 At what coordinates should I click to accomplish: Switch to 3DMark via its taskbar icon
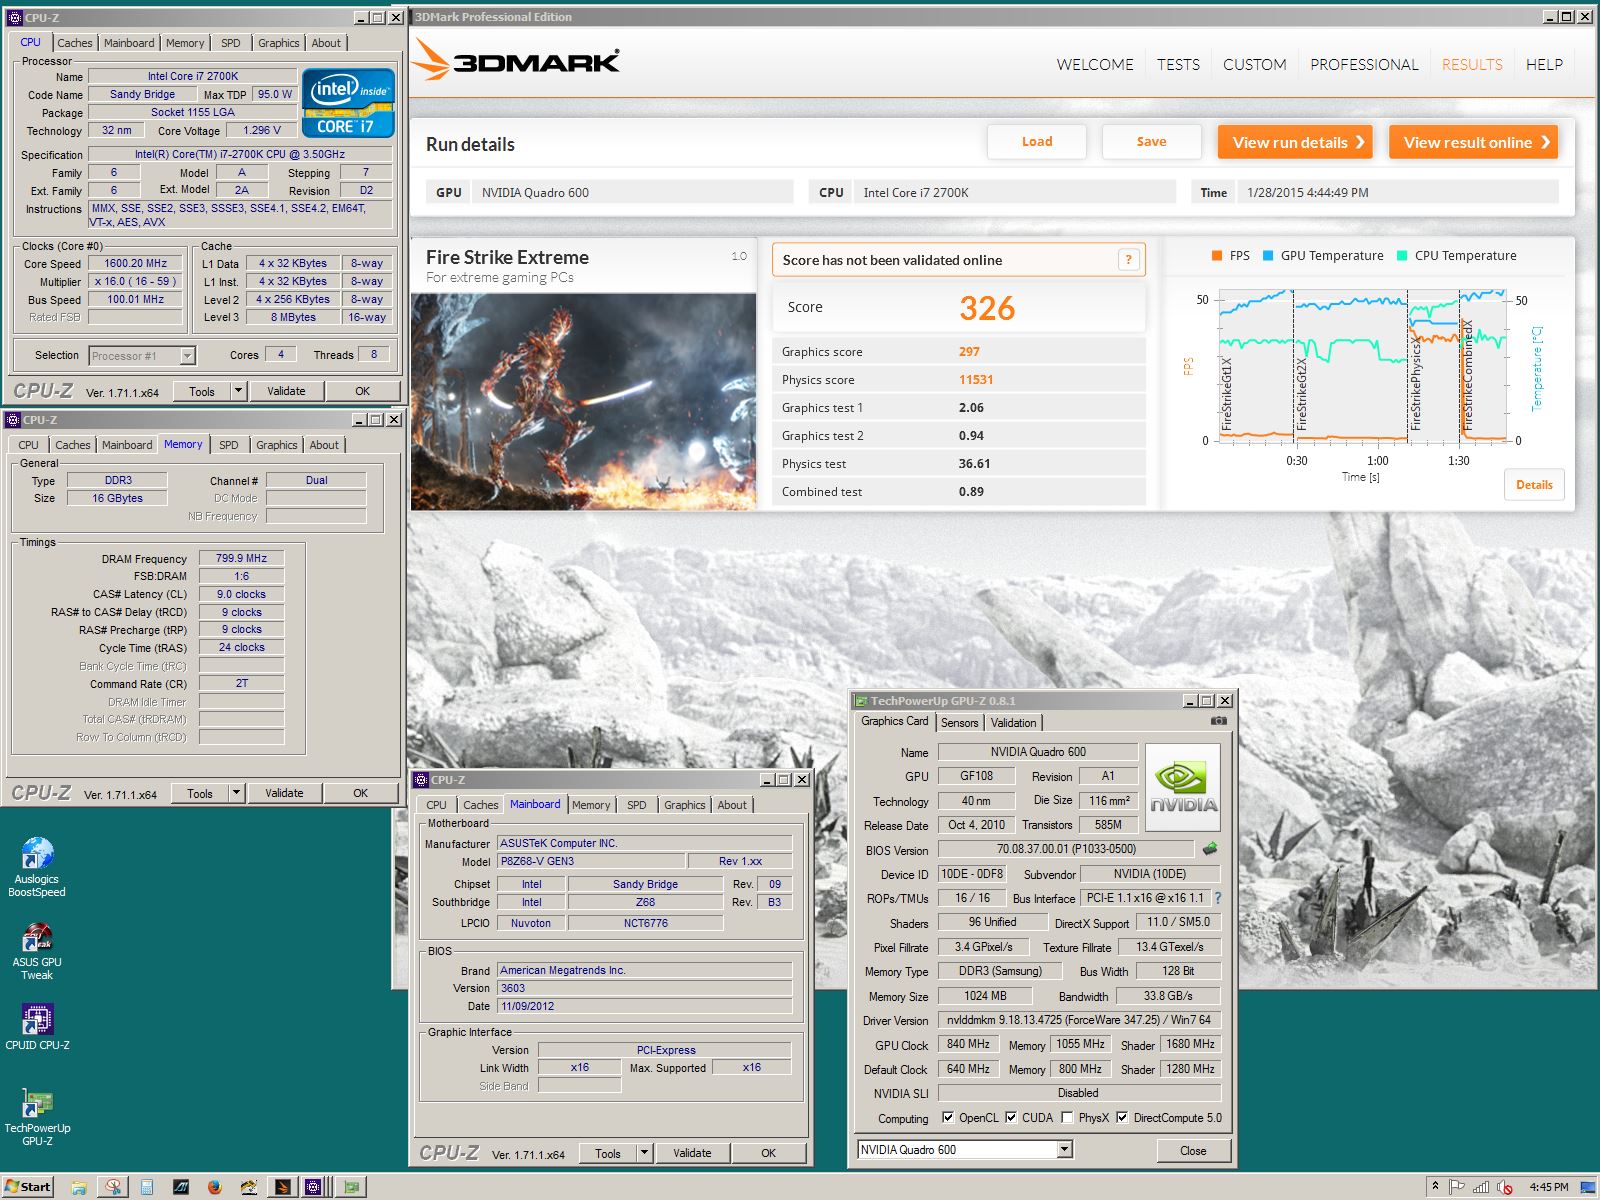[x=283, y=1187]
